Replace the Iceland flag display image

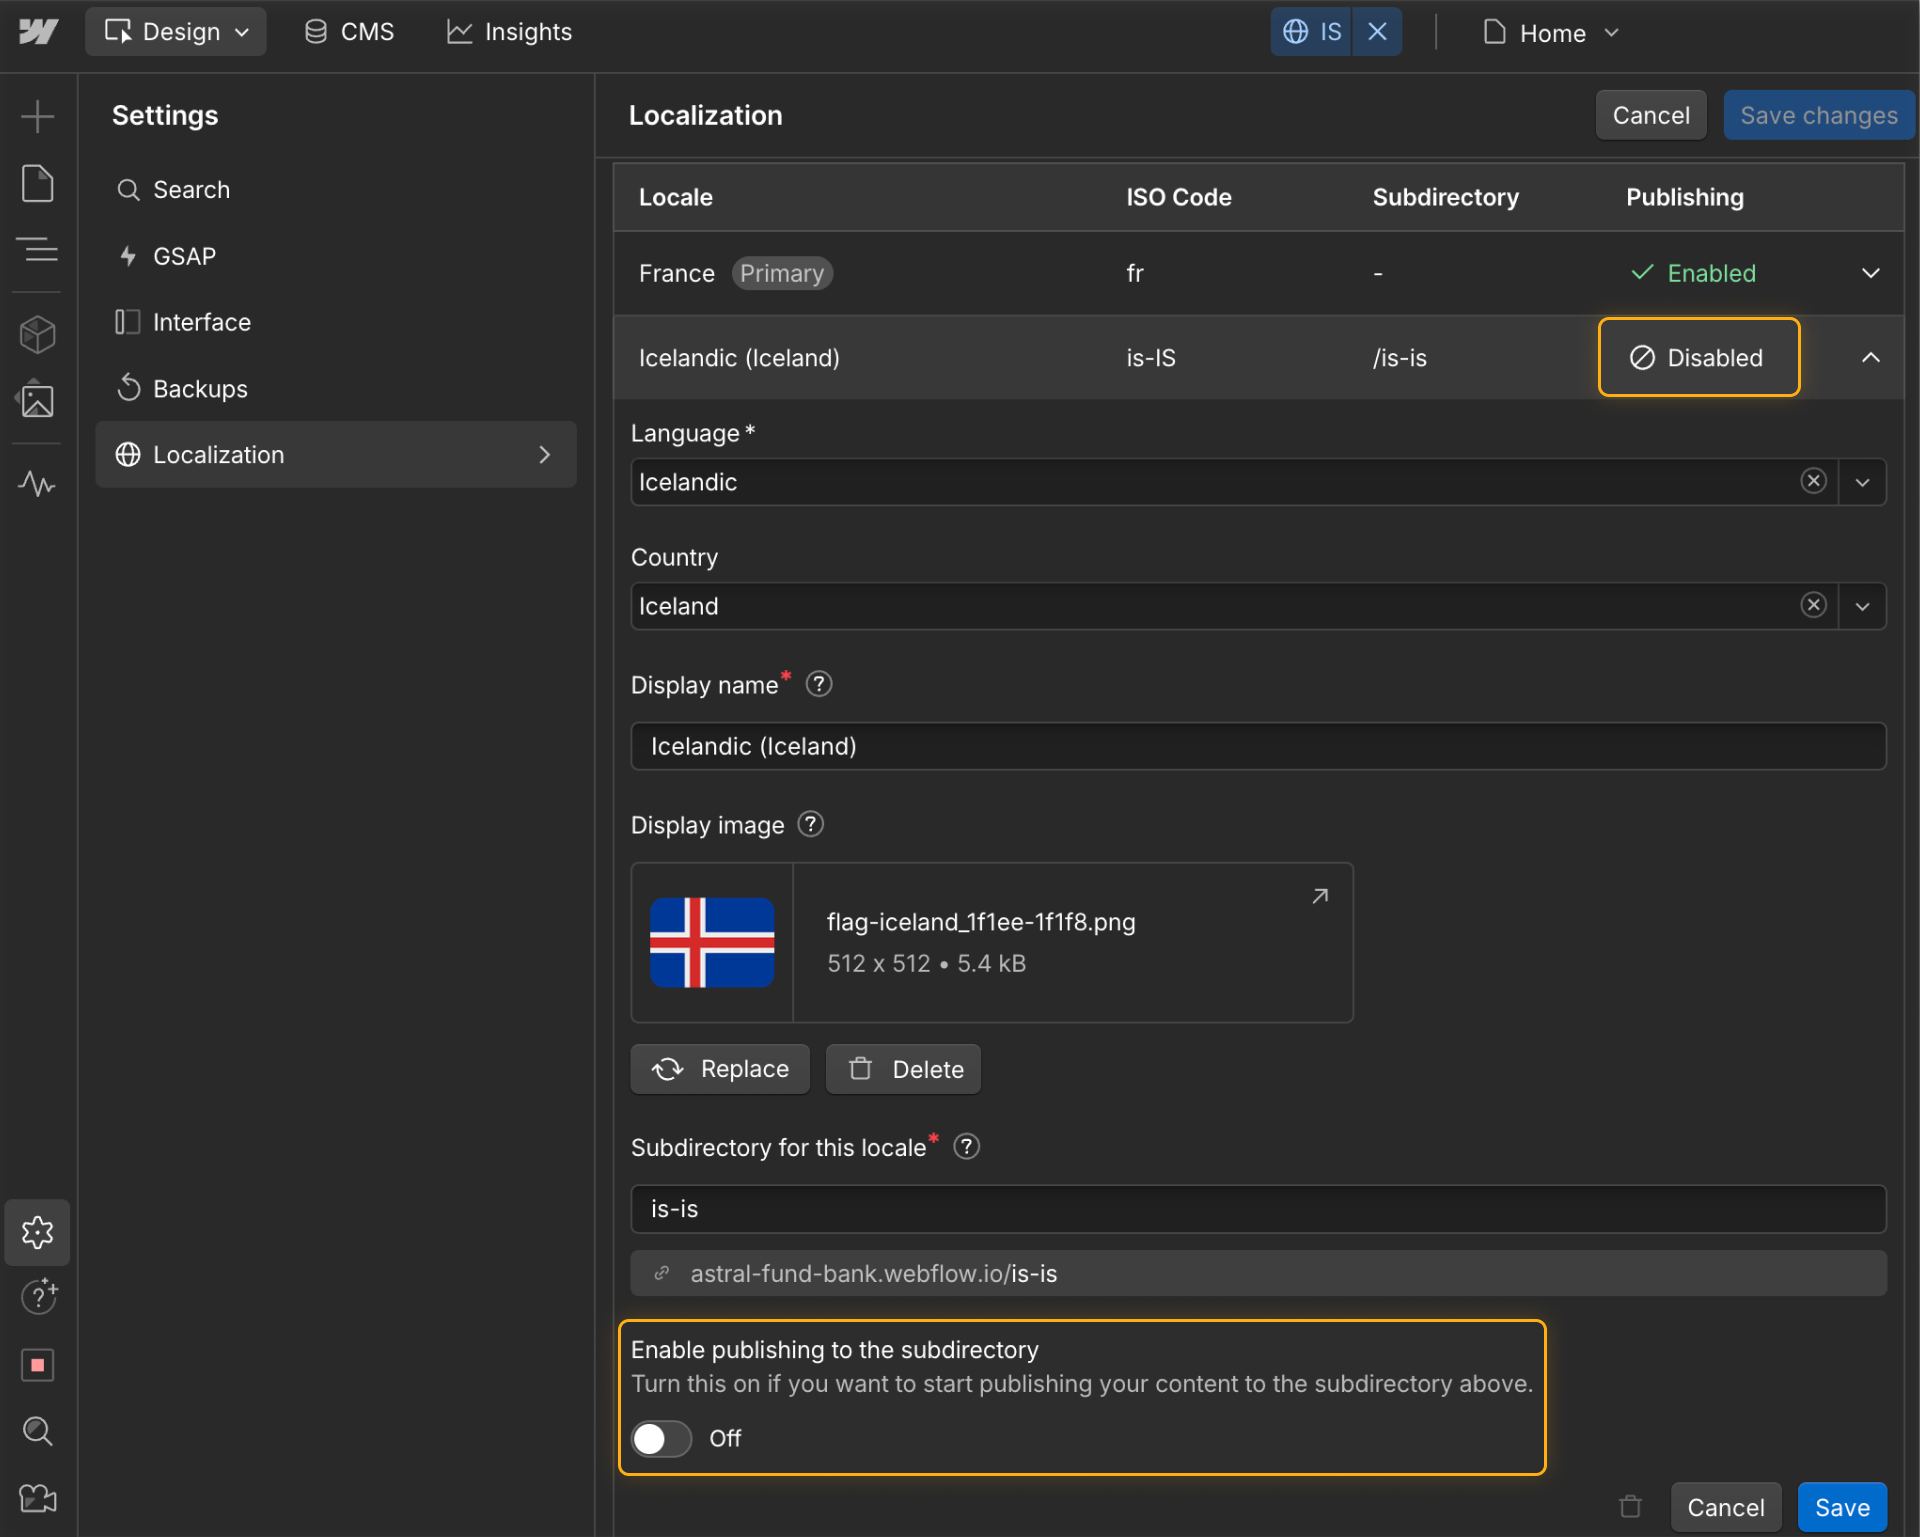[x=719, y=1068]
